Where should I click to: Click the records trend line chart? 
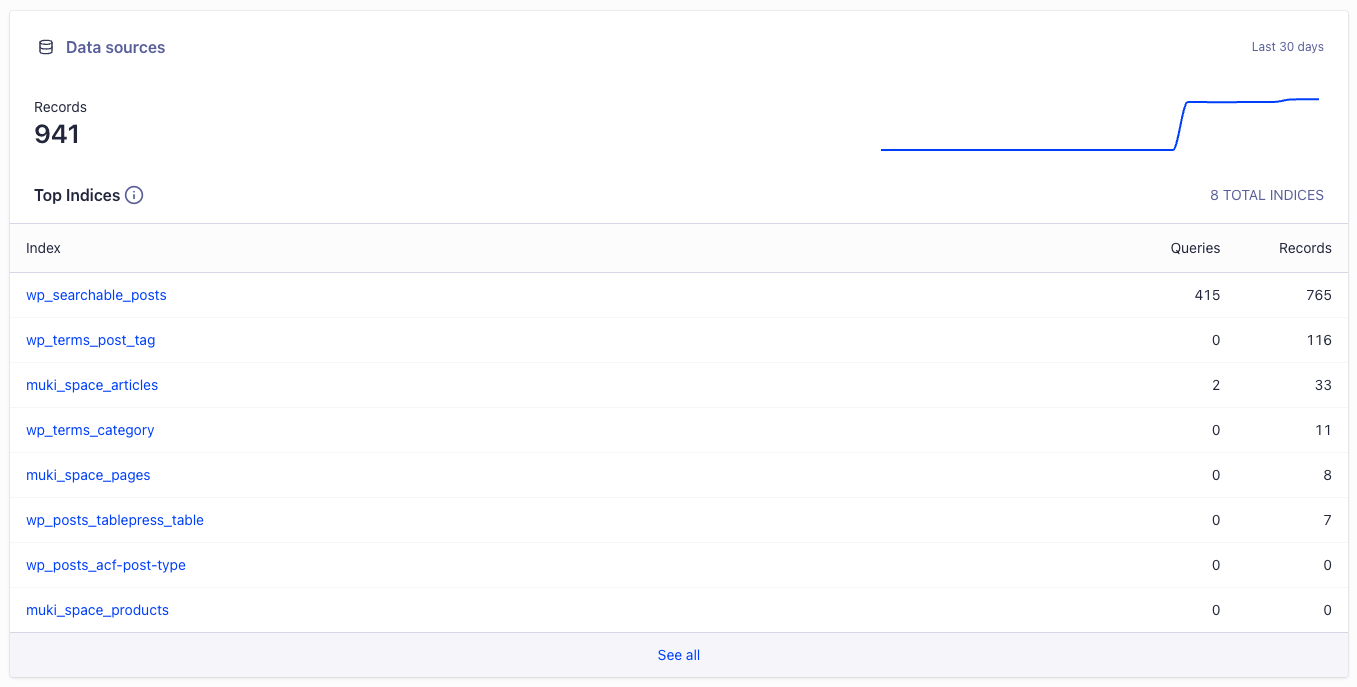(1100, 125)
